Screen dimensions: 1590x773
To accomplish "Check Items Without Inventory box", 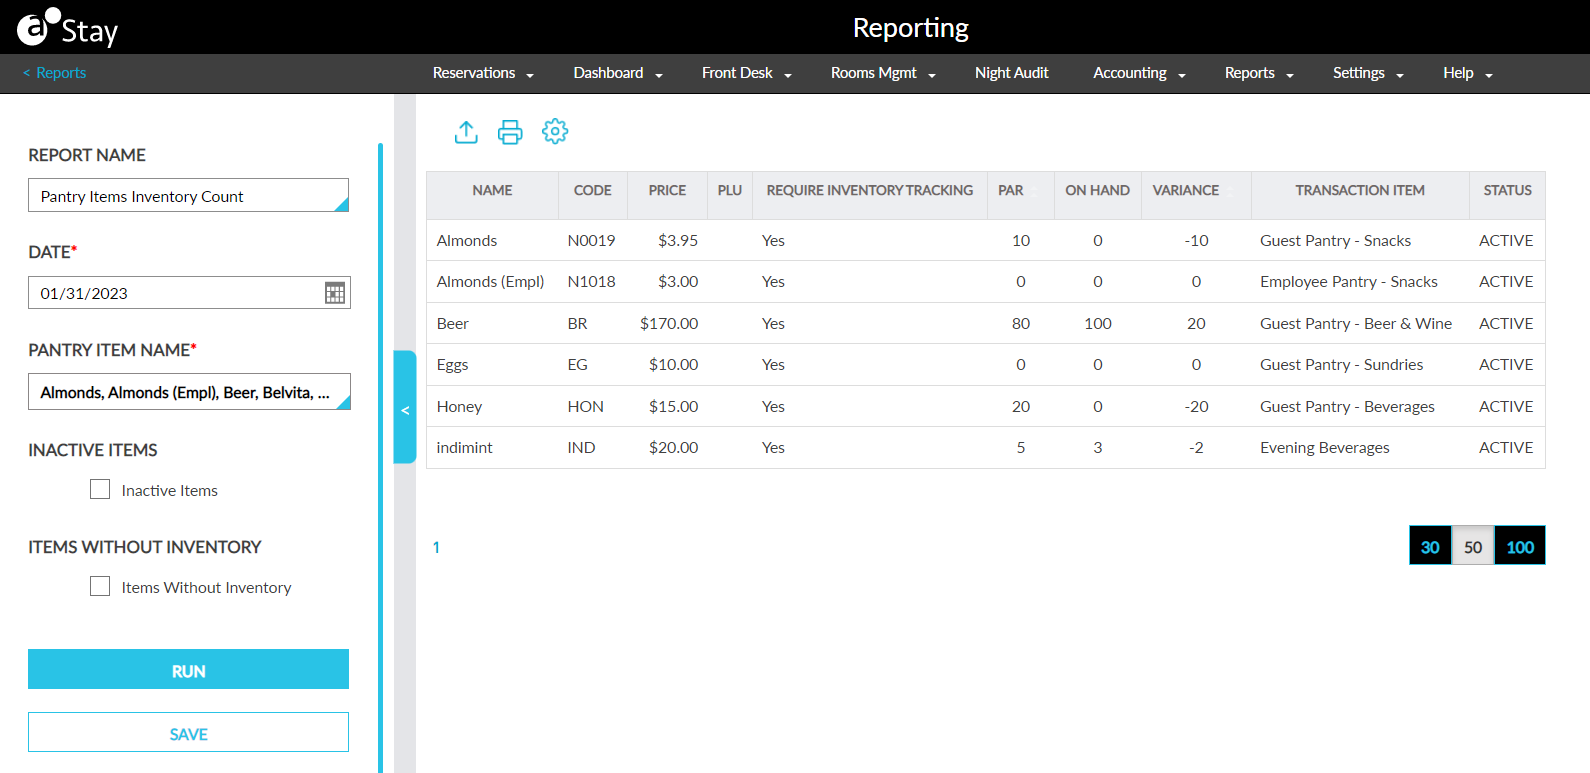I will [100, 586].
